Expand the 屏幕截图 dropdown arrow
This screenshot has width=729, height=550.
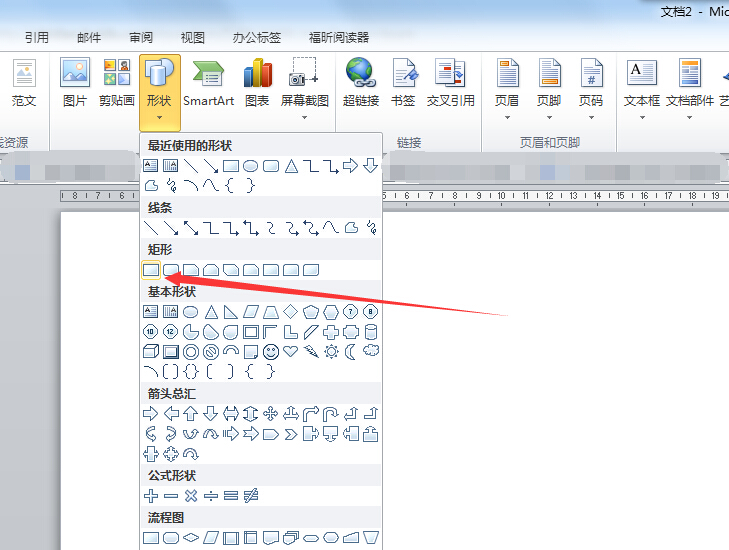tap(305, 118)
